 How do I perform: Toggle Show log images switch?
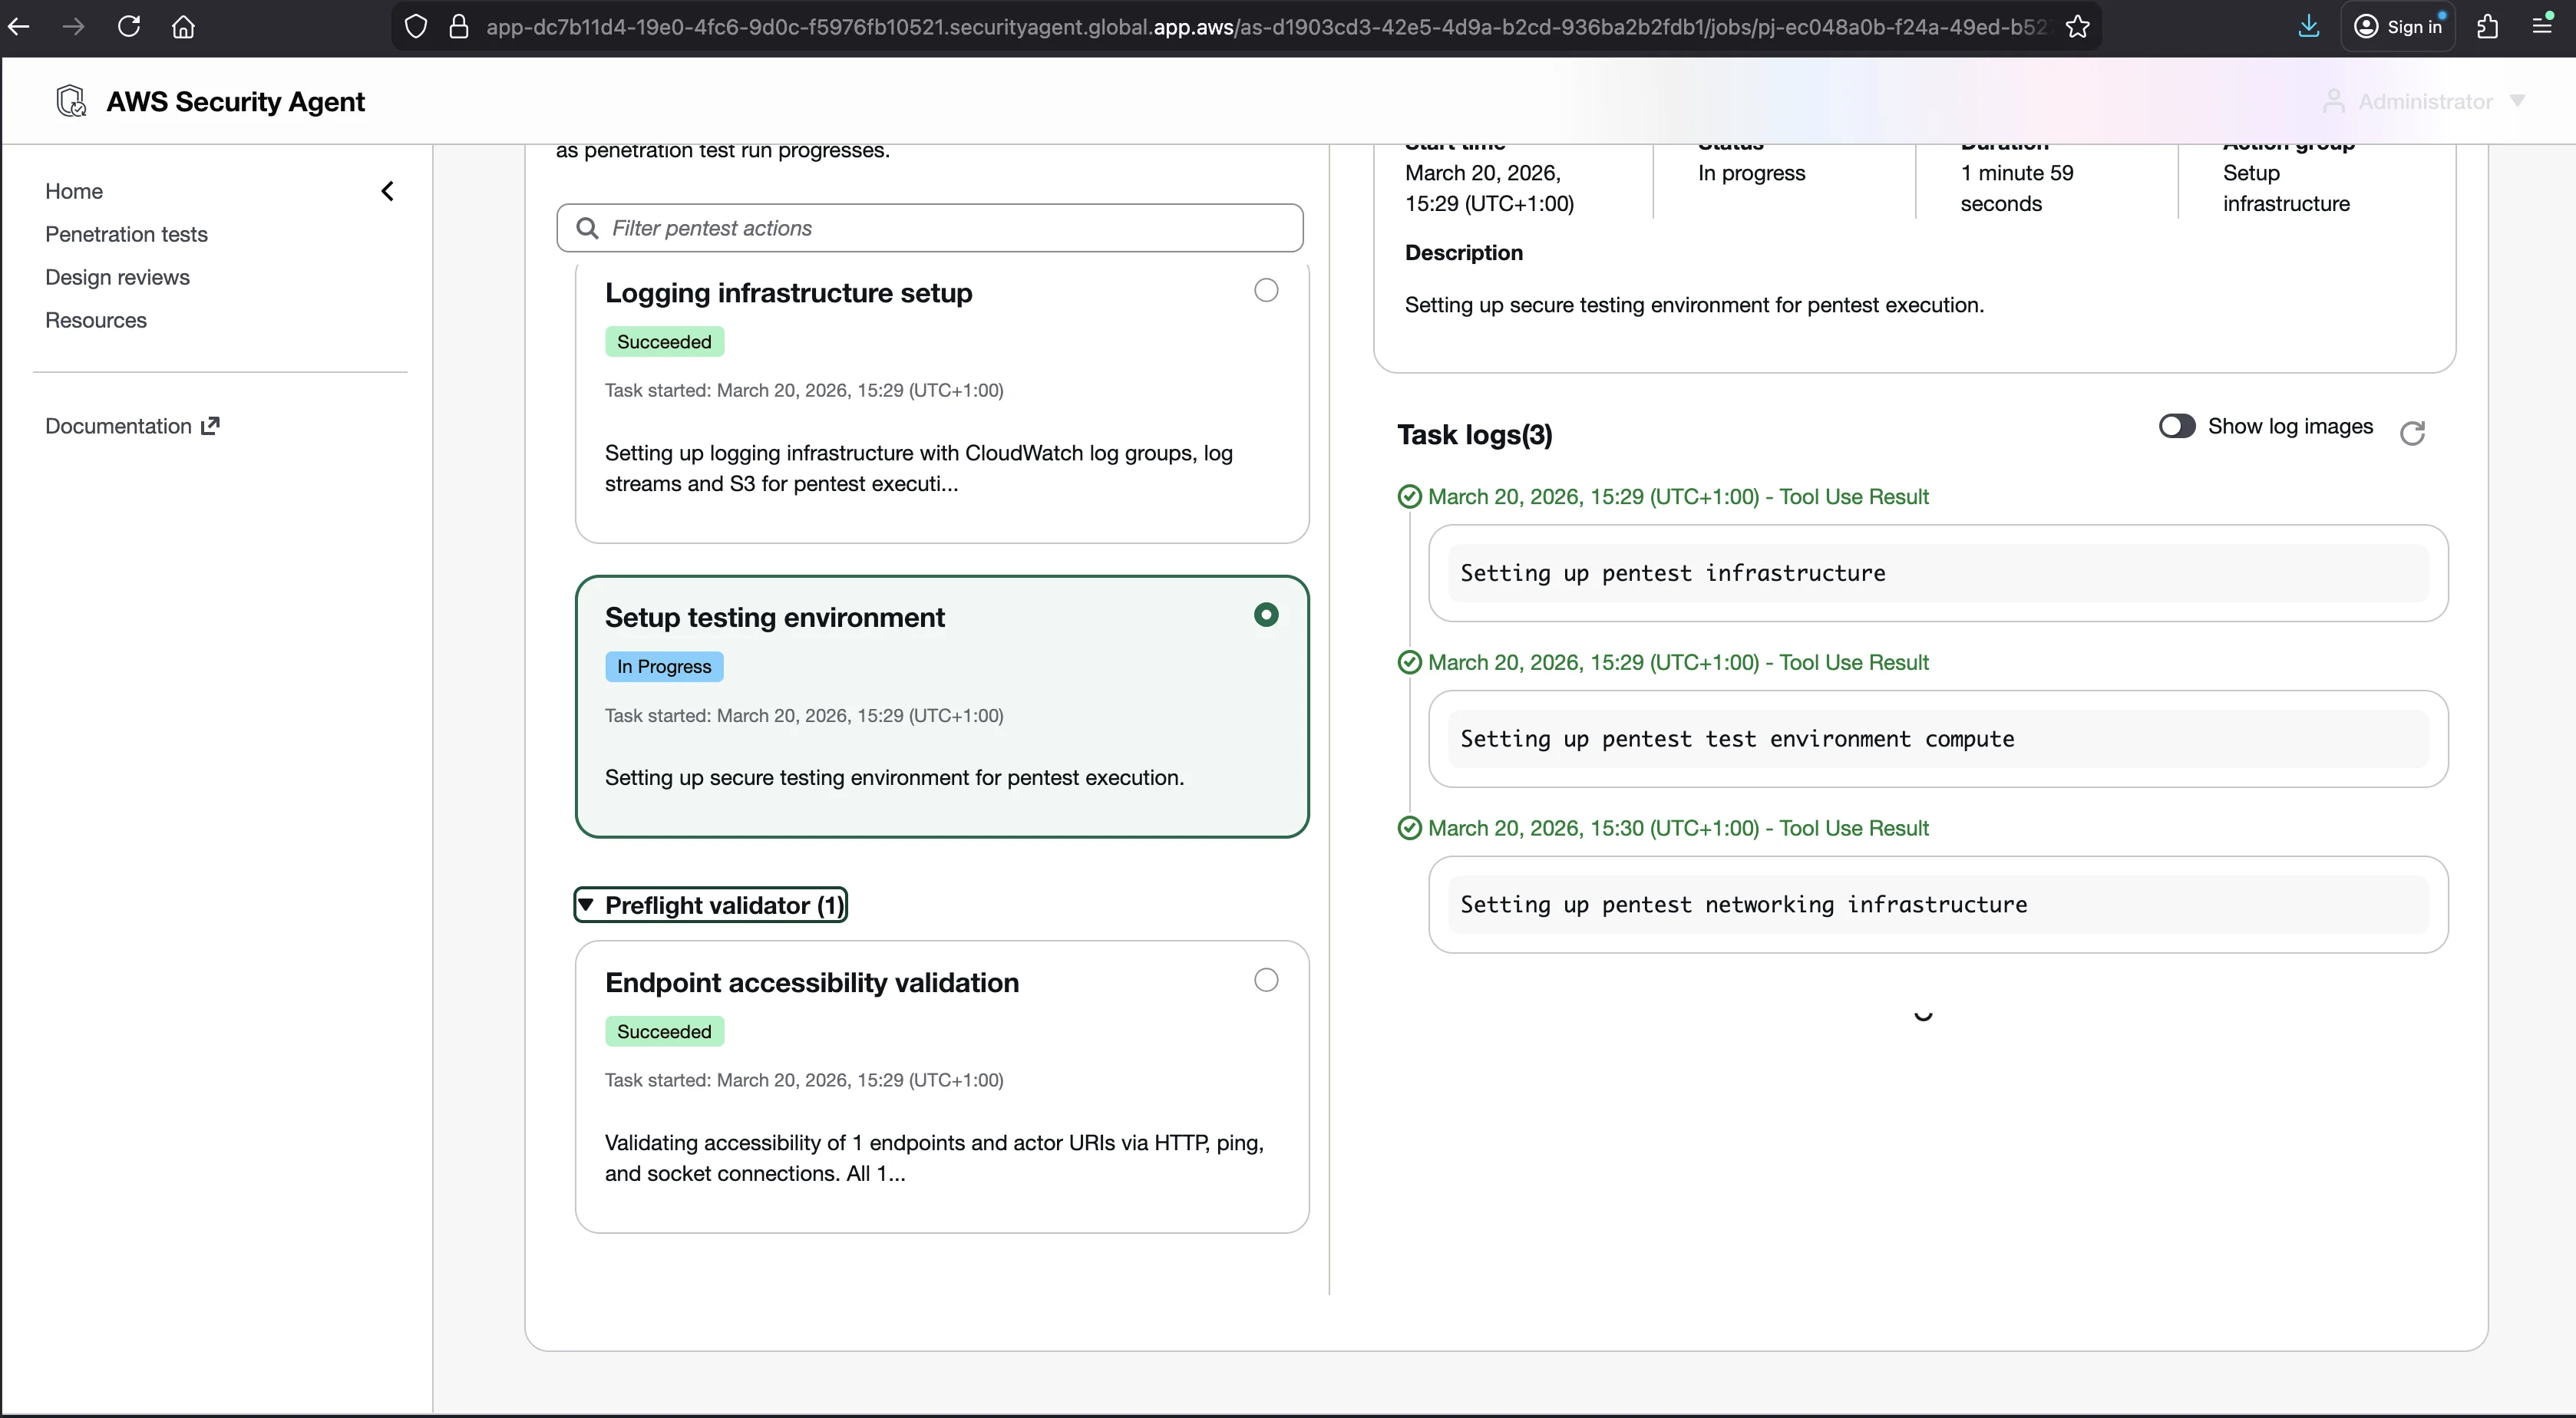2176,426
